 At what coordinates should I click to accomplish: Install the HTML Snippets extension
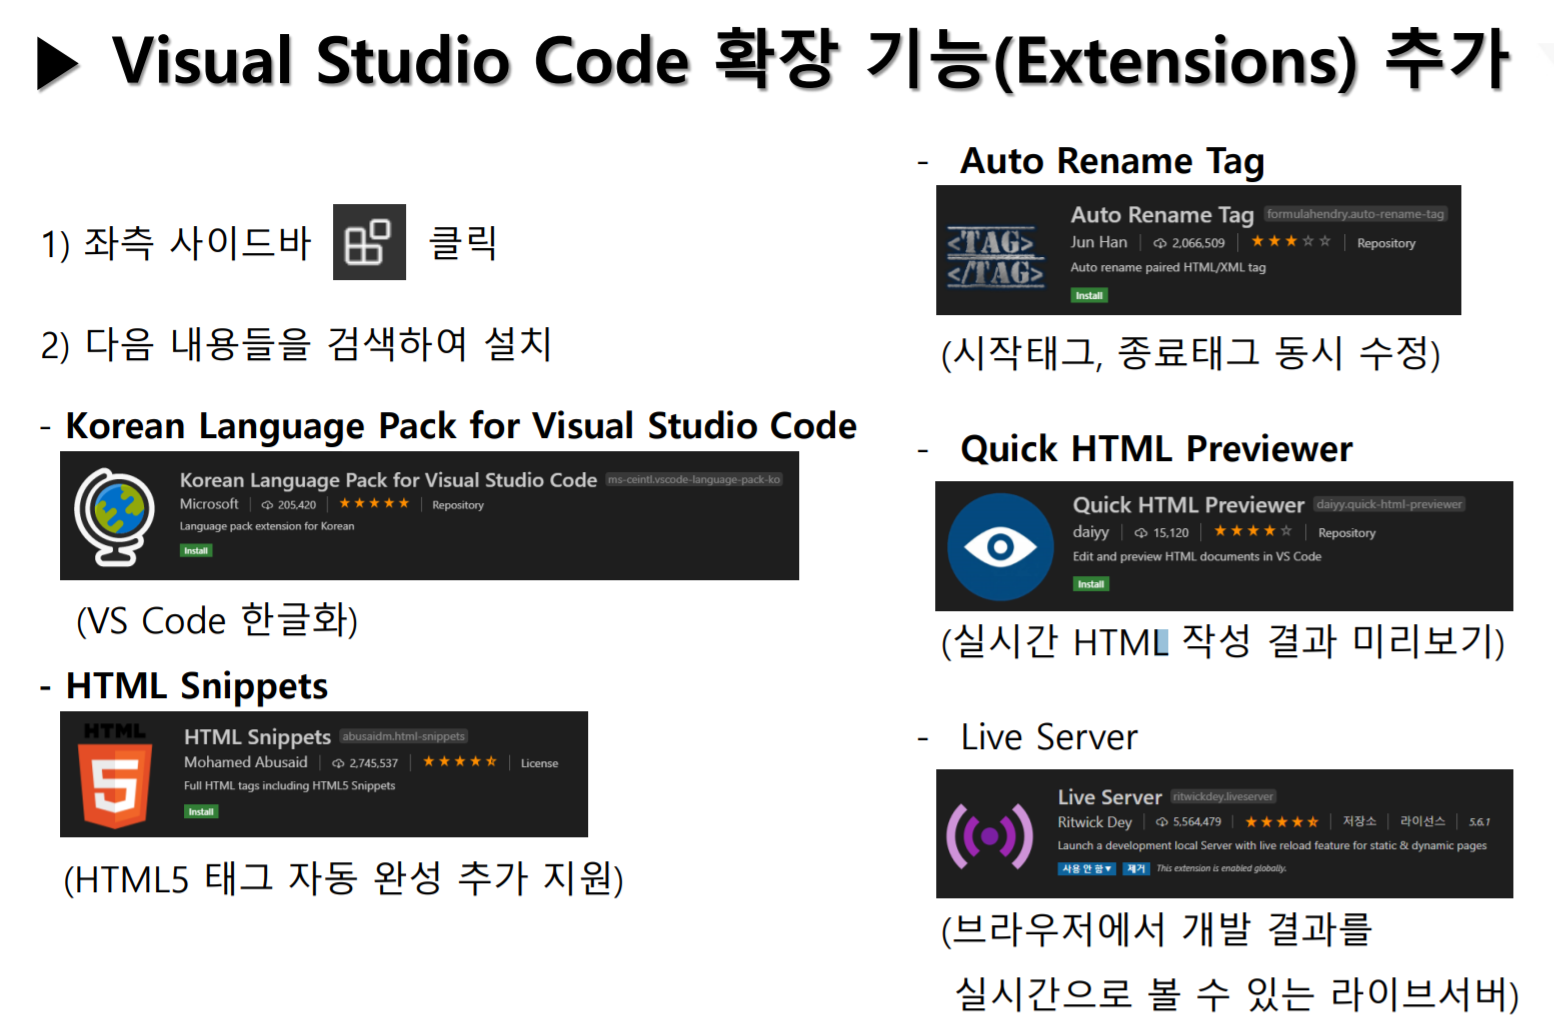click(x=201, y=812)
